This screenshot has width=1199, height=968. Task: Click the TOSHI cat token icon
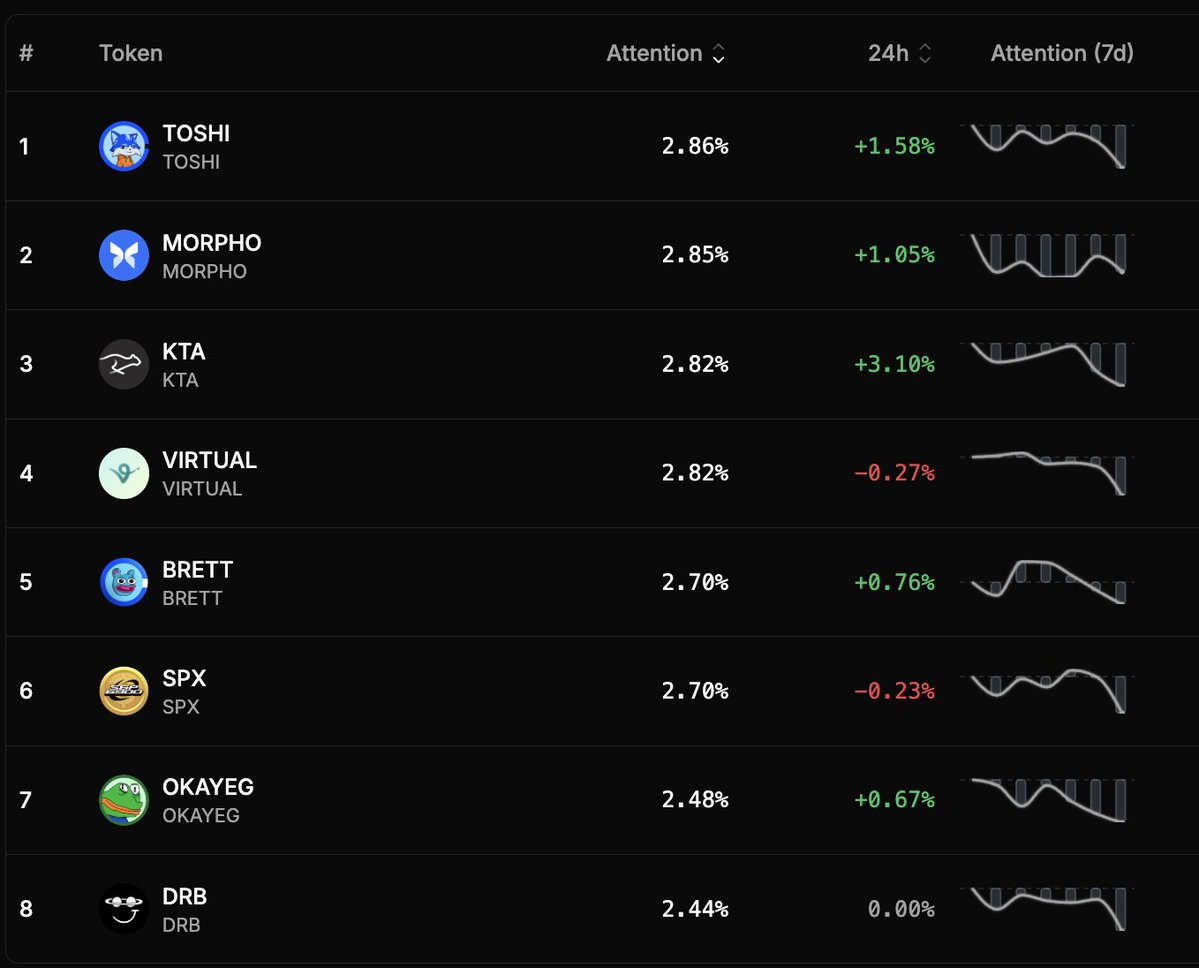click(124, 146)
